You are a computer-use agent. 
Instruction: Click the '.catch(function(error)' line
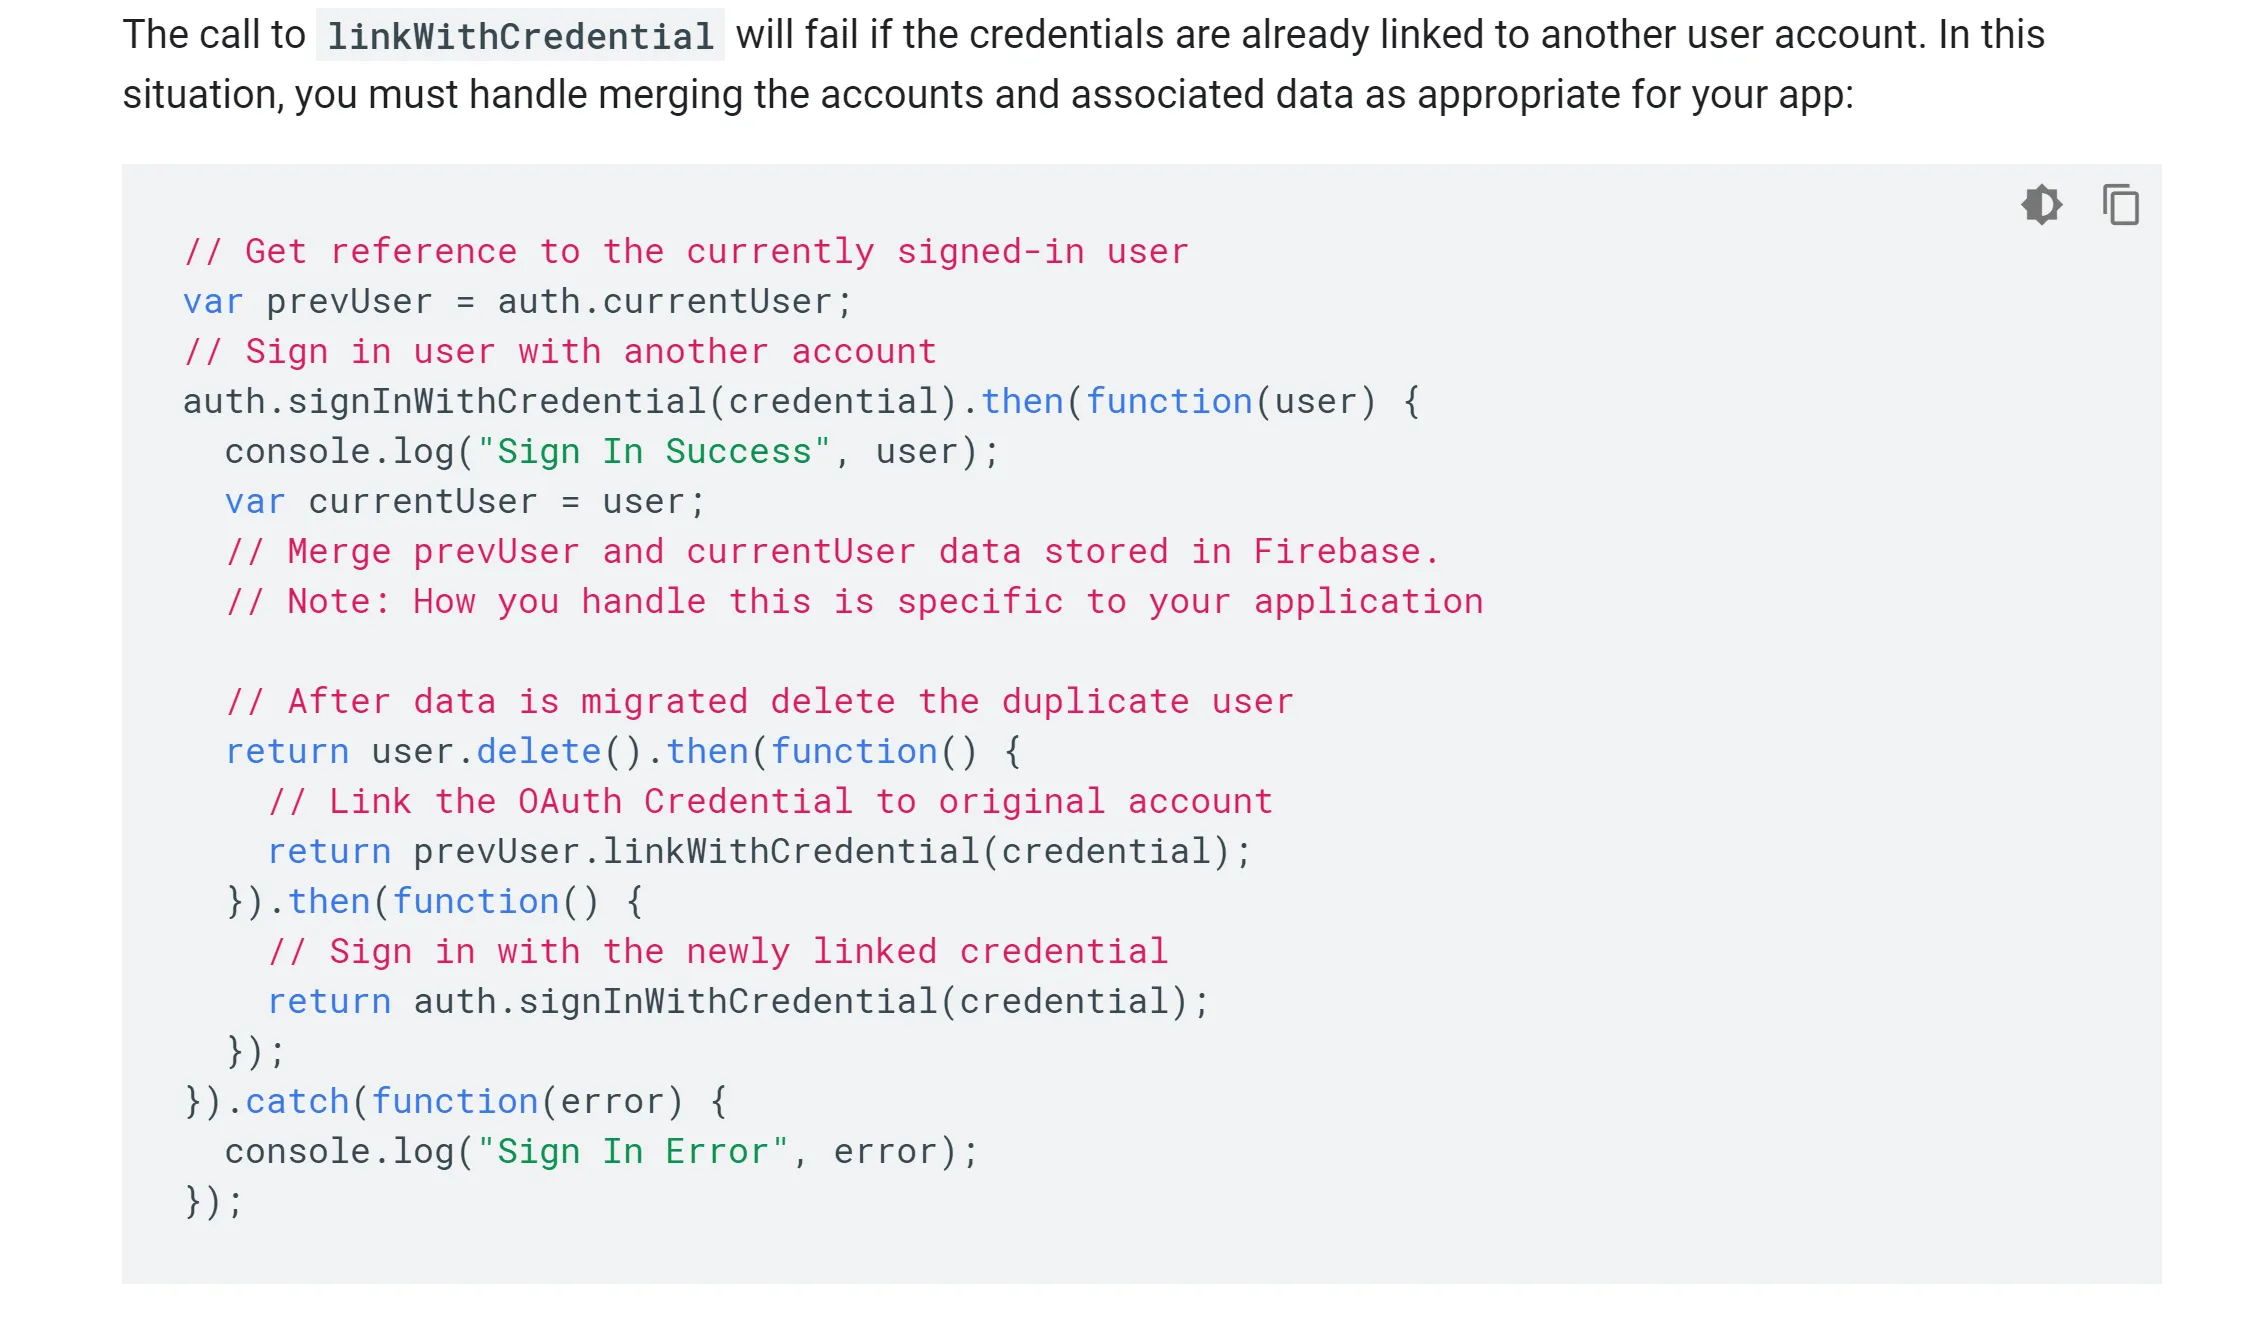click(456, 1101)
